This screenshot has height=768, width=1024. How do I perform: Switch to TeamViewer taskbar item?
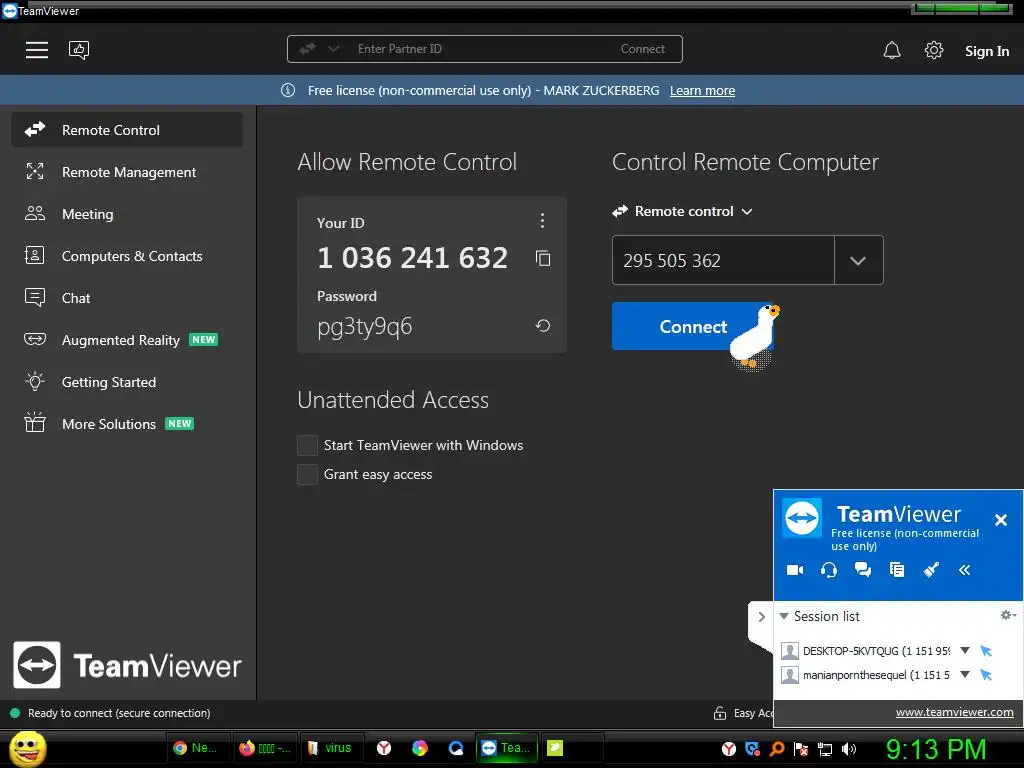point(507,748)
